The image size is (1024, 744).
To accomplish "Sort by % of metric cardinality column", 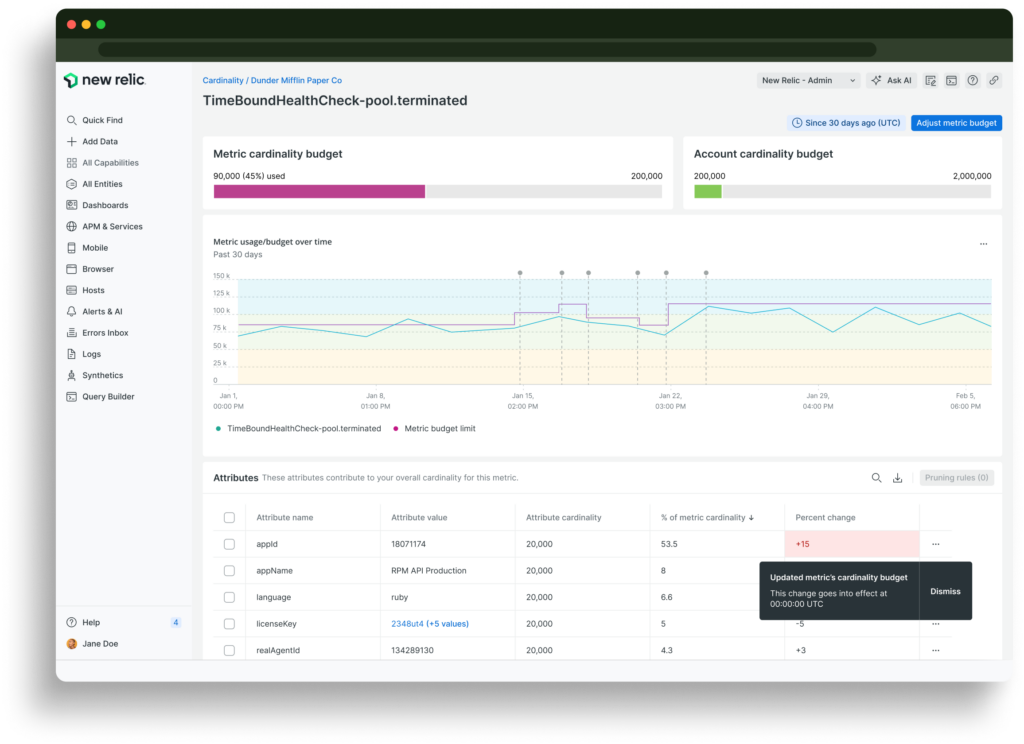I will (707, 517).
